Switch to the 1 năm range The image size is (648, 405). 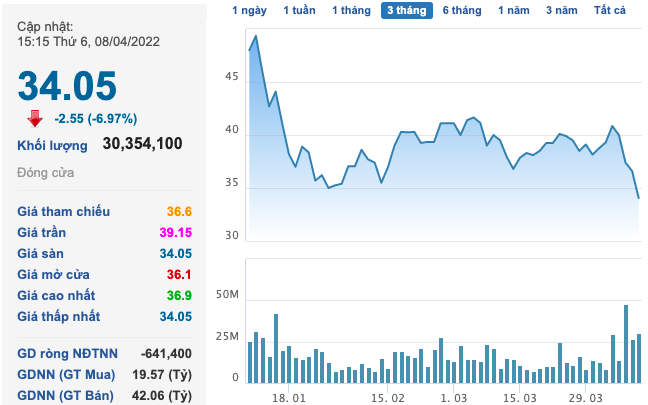514,10
